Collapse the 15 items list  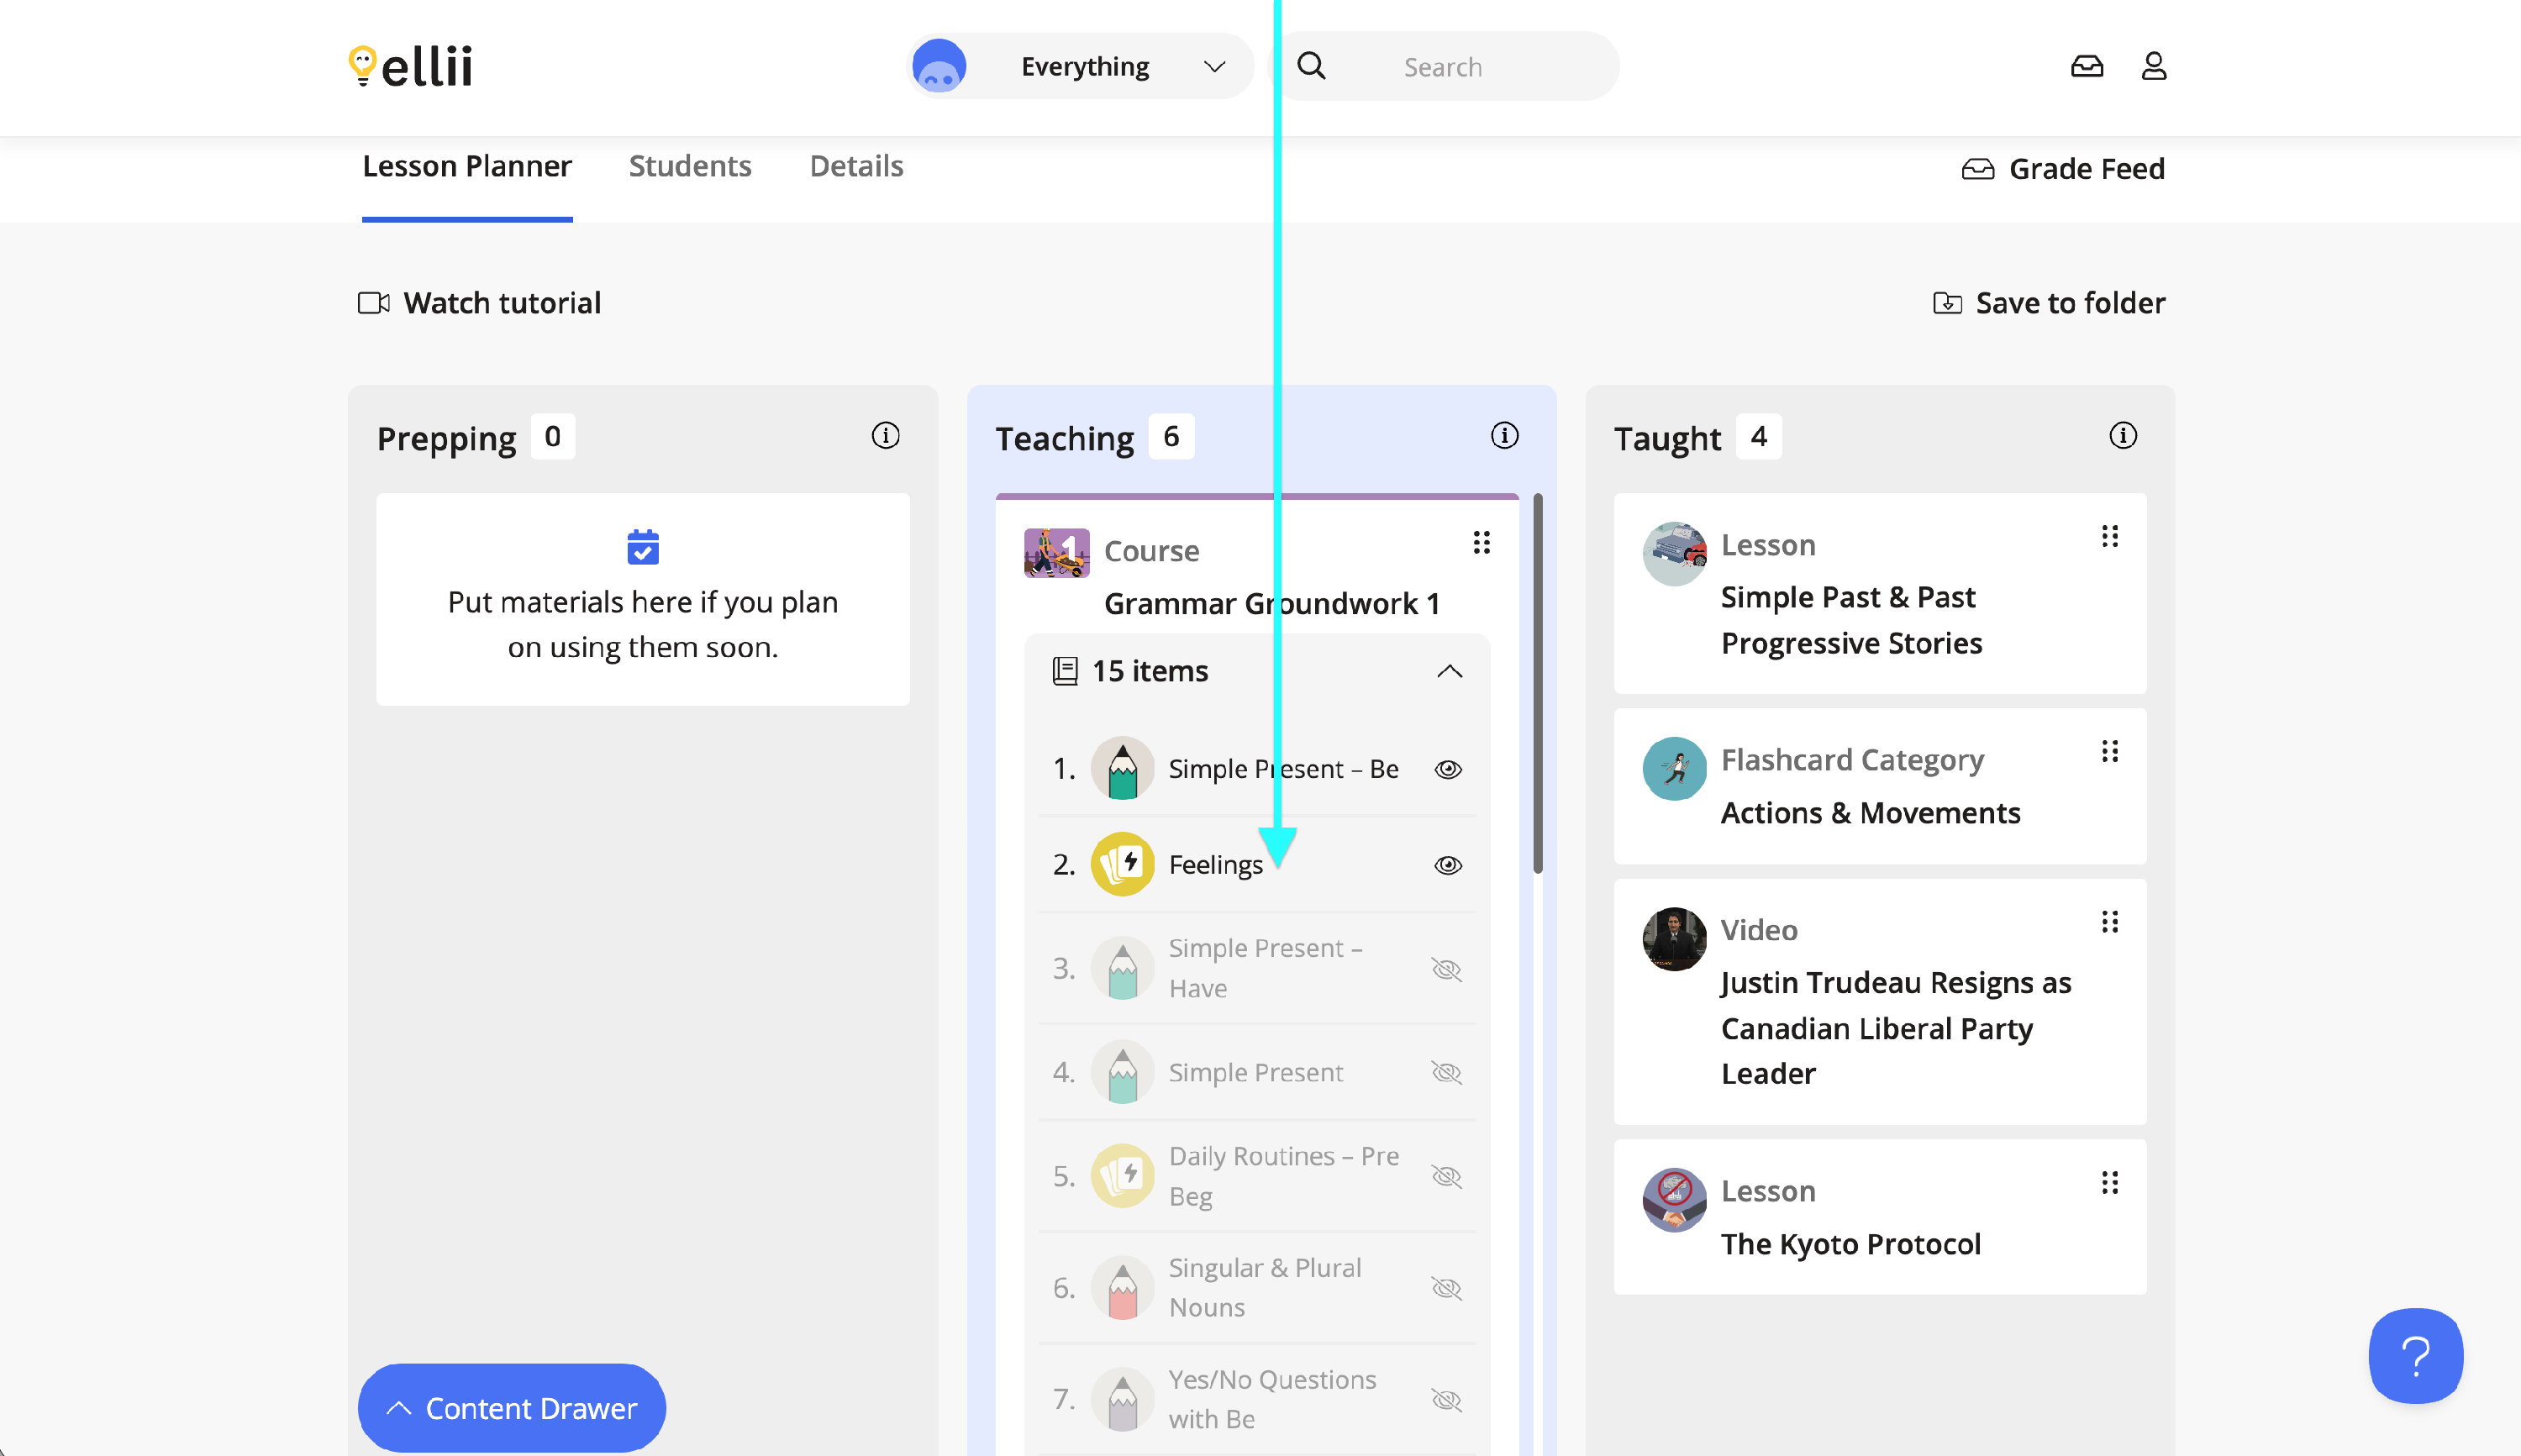coord(1449,671)
